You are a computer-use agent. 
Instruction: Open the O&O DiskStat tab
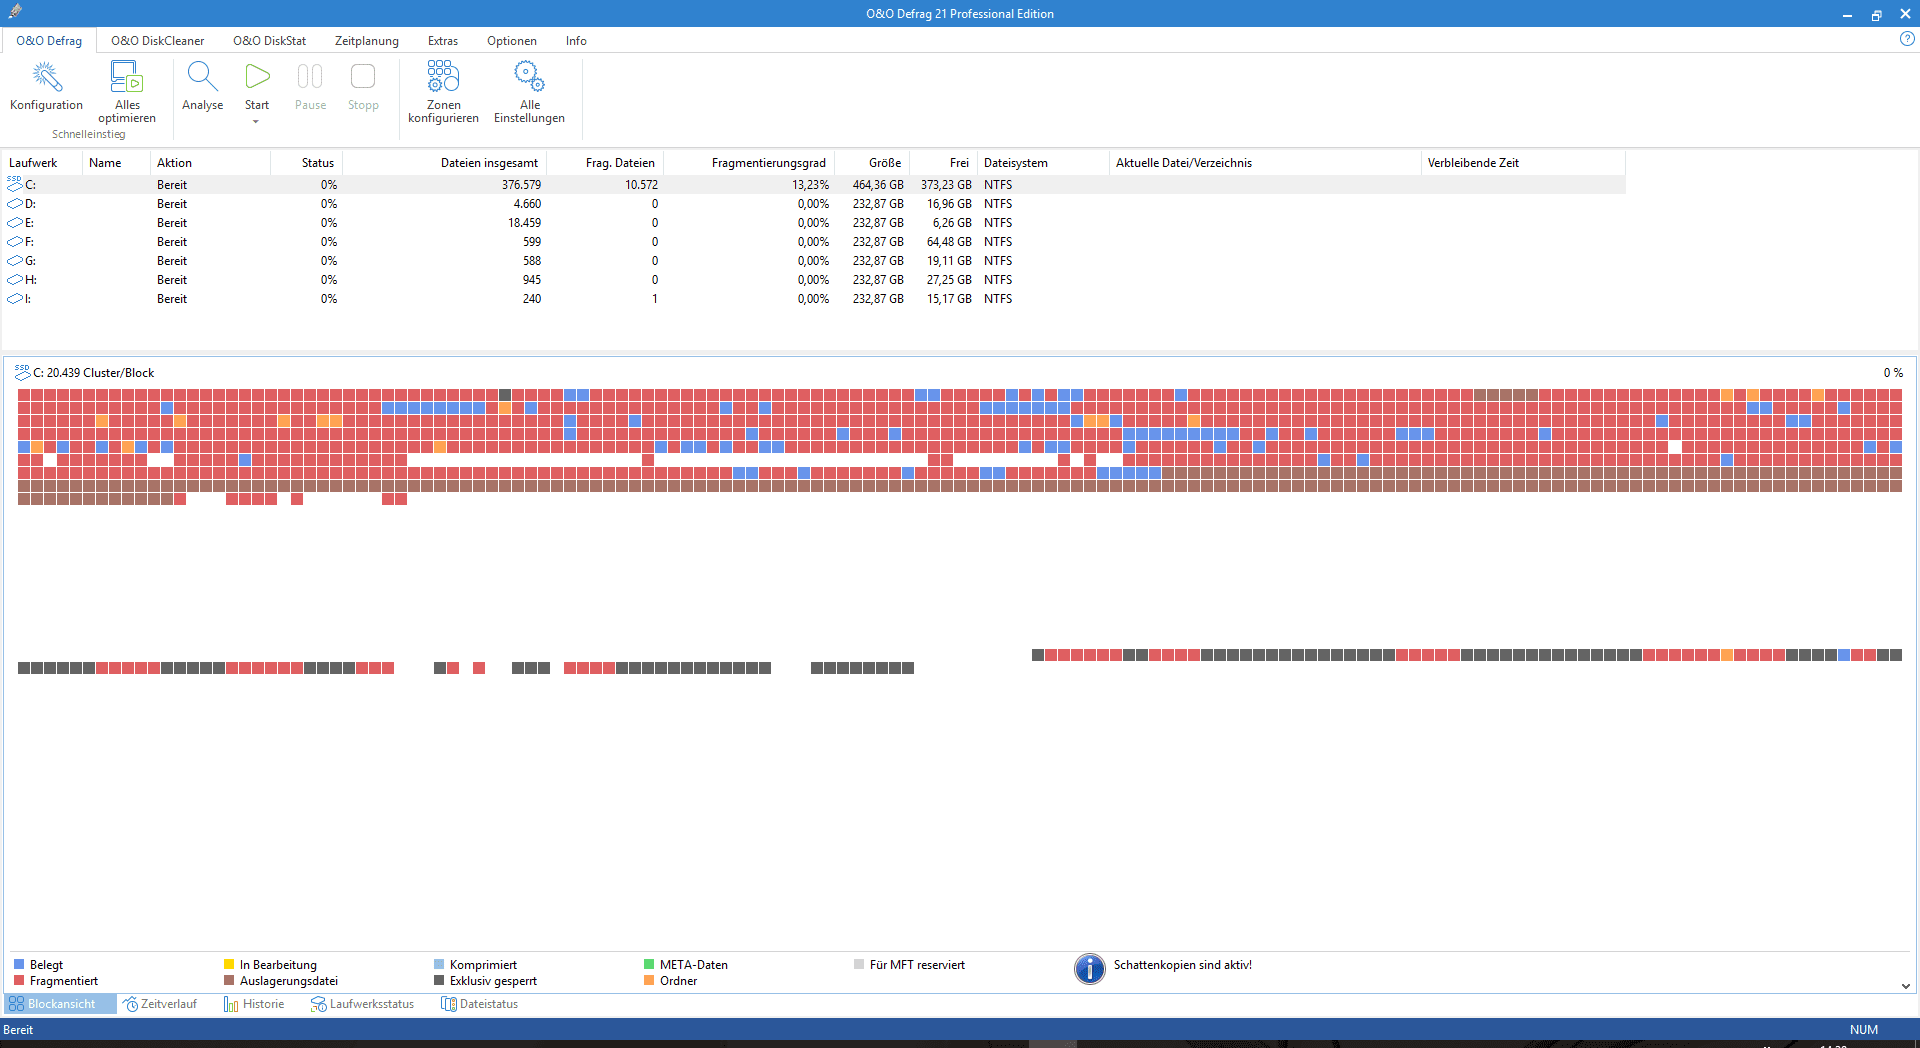tap(269, 41)
